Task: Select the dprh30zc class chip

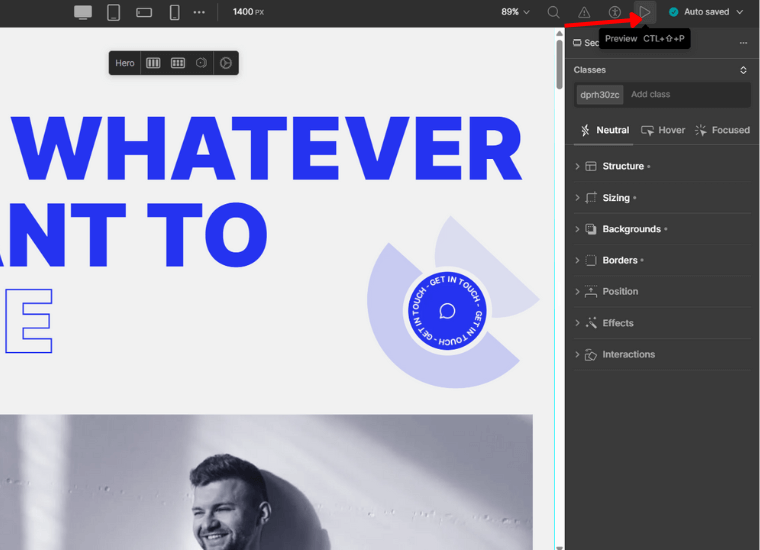Action: point(600,94)
